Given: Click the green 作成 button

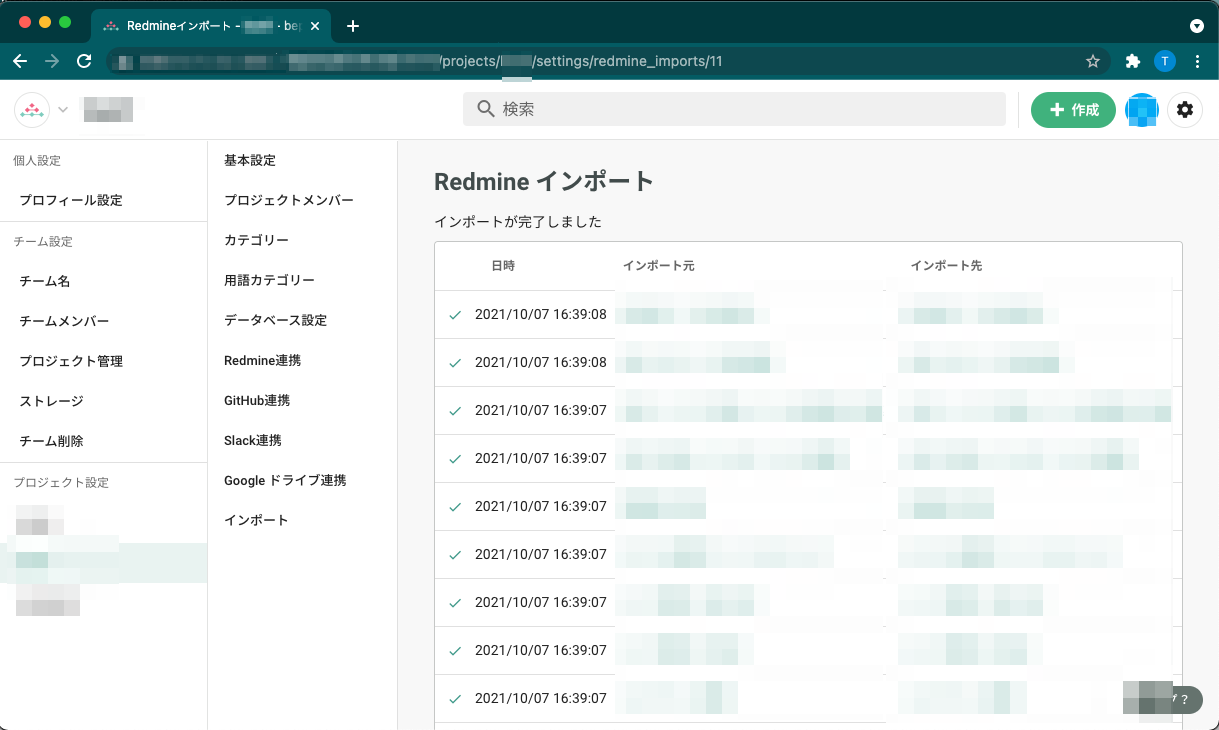Looking at the screenshot, I should point(1072,110).
